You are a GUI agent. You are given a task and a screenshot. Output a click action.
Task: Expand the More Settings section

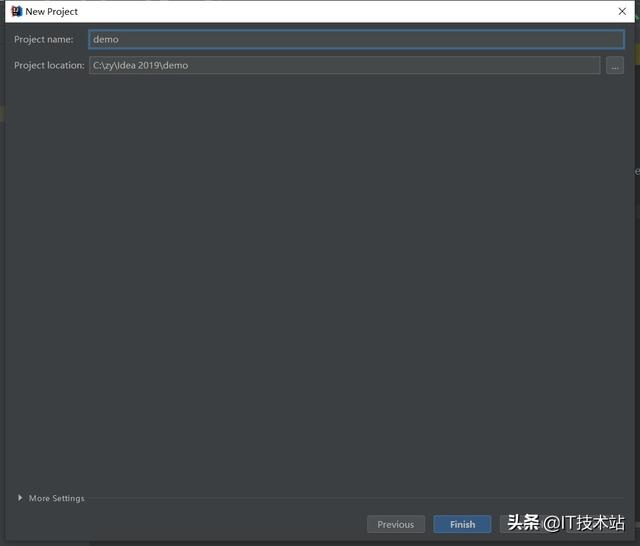tap(51, 498)
